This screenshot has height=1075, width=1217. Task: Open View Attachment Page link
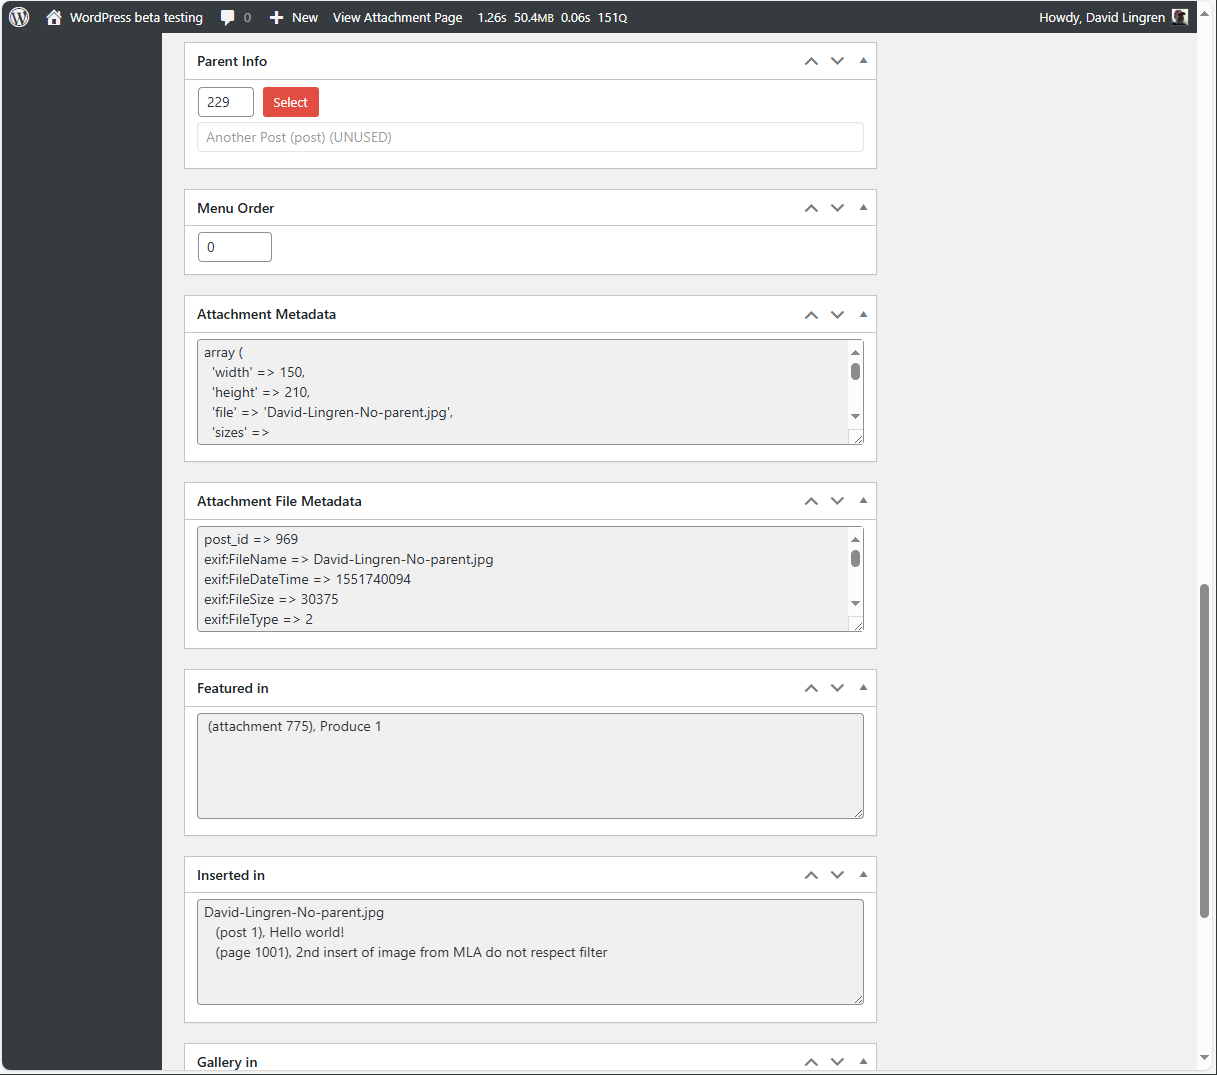click(397, 17)
